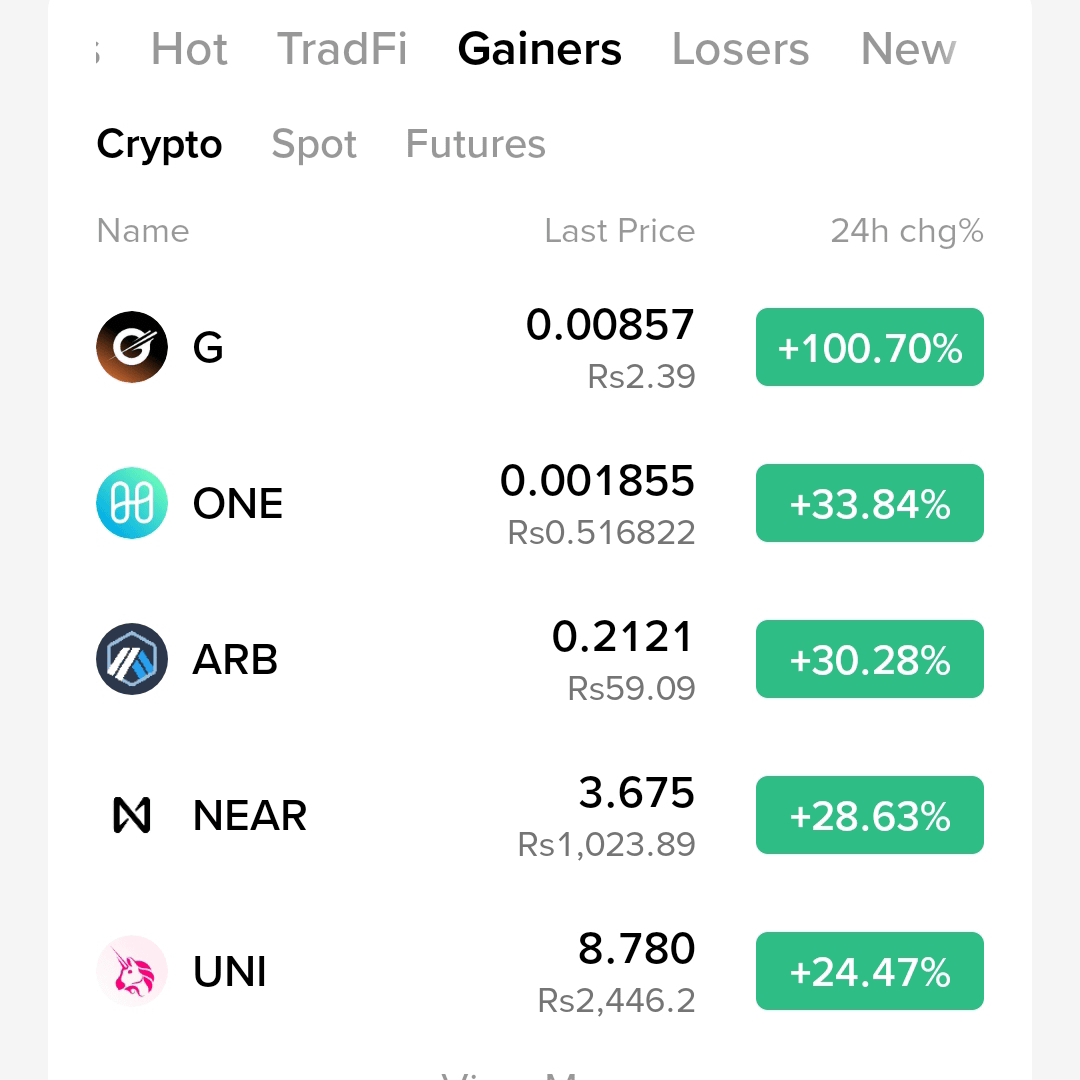Toggle the +33.84% change badge

(870, 503)
